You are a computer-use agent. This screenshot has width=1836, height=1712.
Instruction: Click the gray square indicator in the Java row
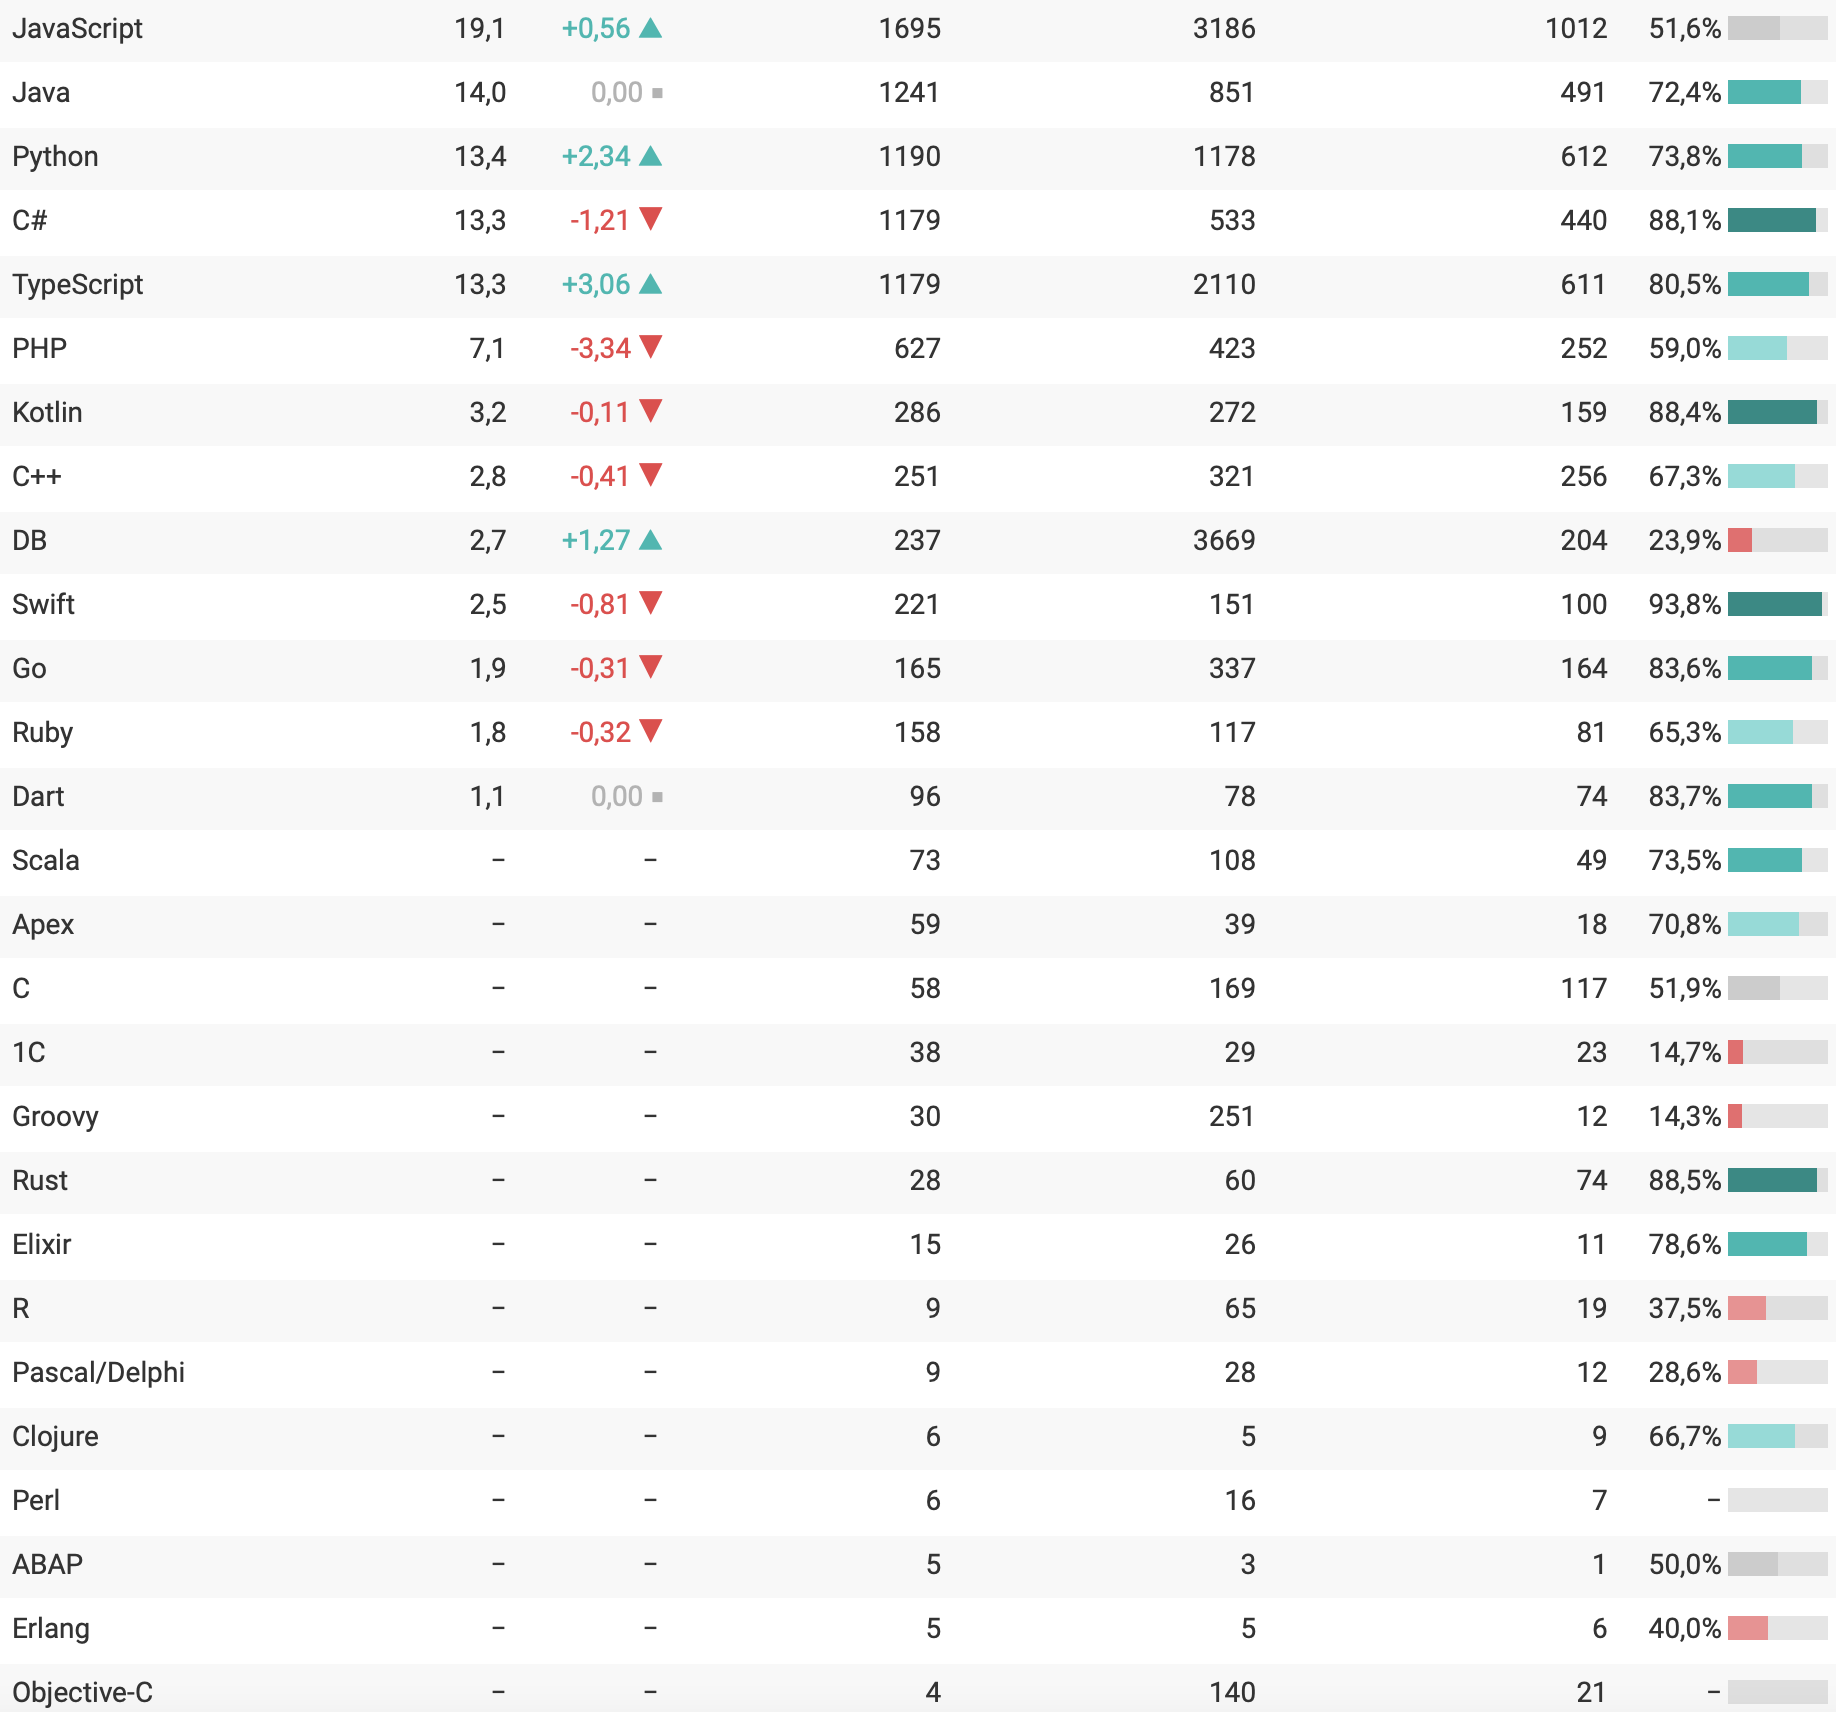click(x=657, y=93)
